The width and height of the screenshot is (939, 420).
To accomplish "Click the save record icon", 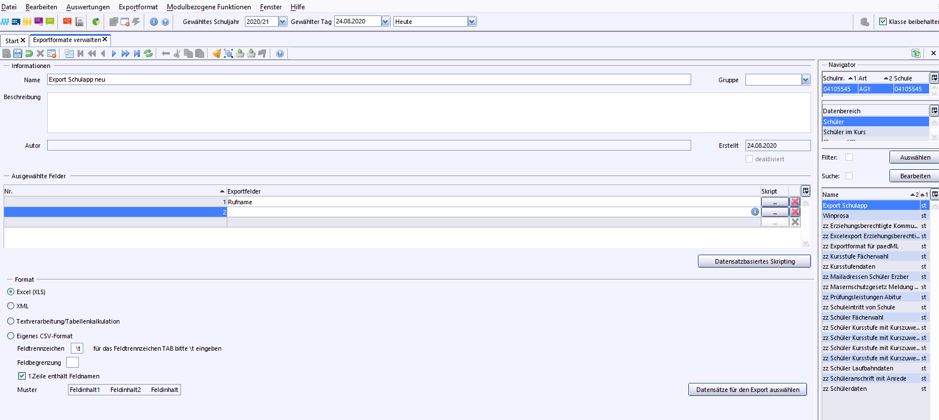I will [x=17, y=53].
